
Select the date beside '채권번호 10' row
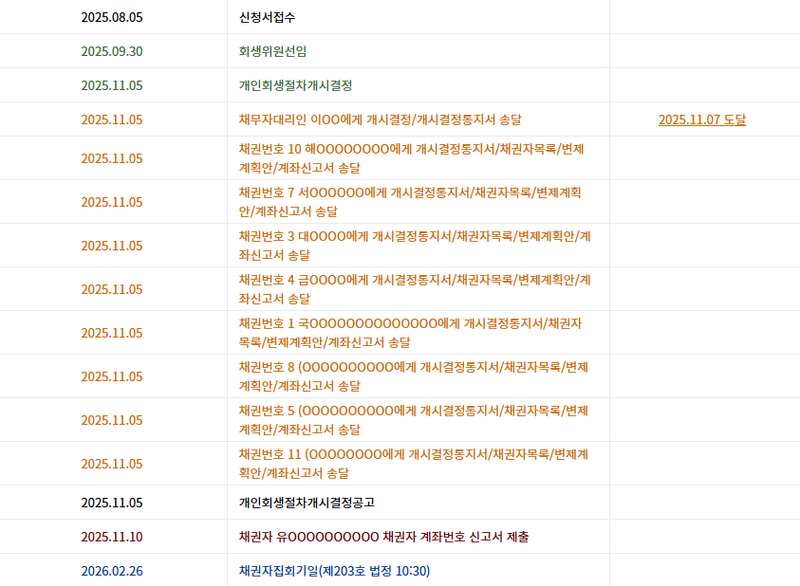112,159
